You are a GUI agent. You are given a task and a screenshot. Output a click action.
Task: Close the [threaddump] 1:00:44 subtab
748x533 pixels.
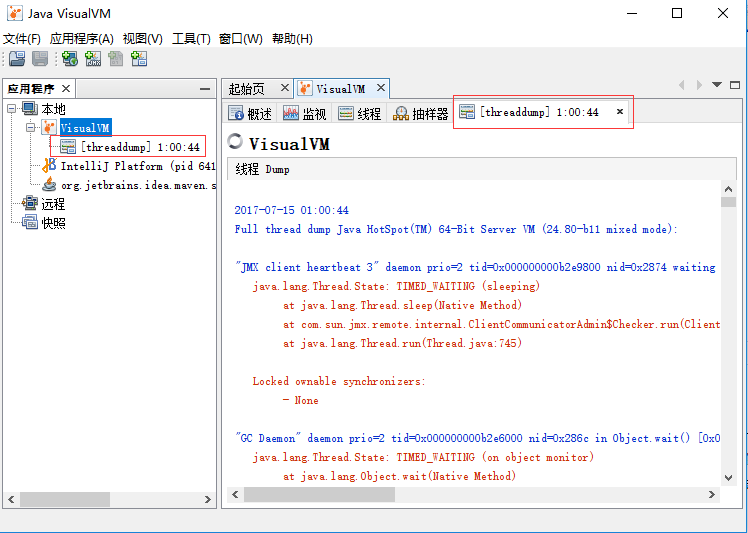point(620,112)
